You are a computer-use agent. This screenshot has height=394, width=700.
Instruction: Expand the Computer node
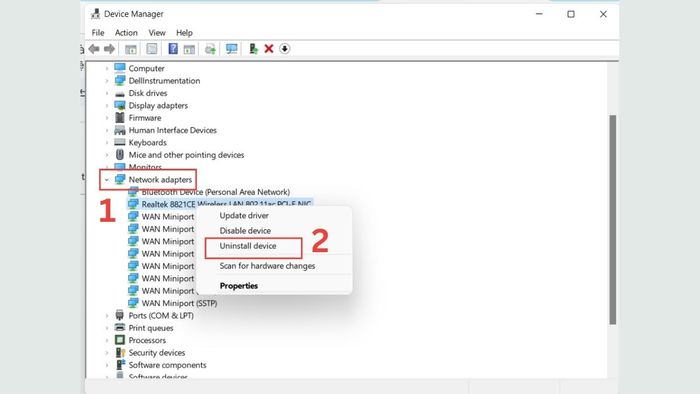[x=107, y=69]
